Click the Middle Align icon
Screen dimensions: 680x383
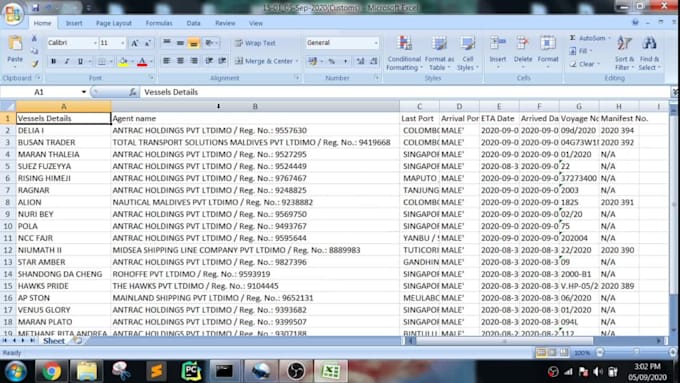pos(180,43)
